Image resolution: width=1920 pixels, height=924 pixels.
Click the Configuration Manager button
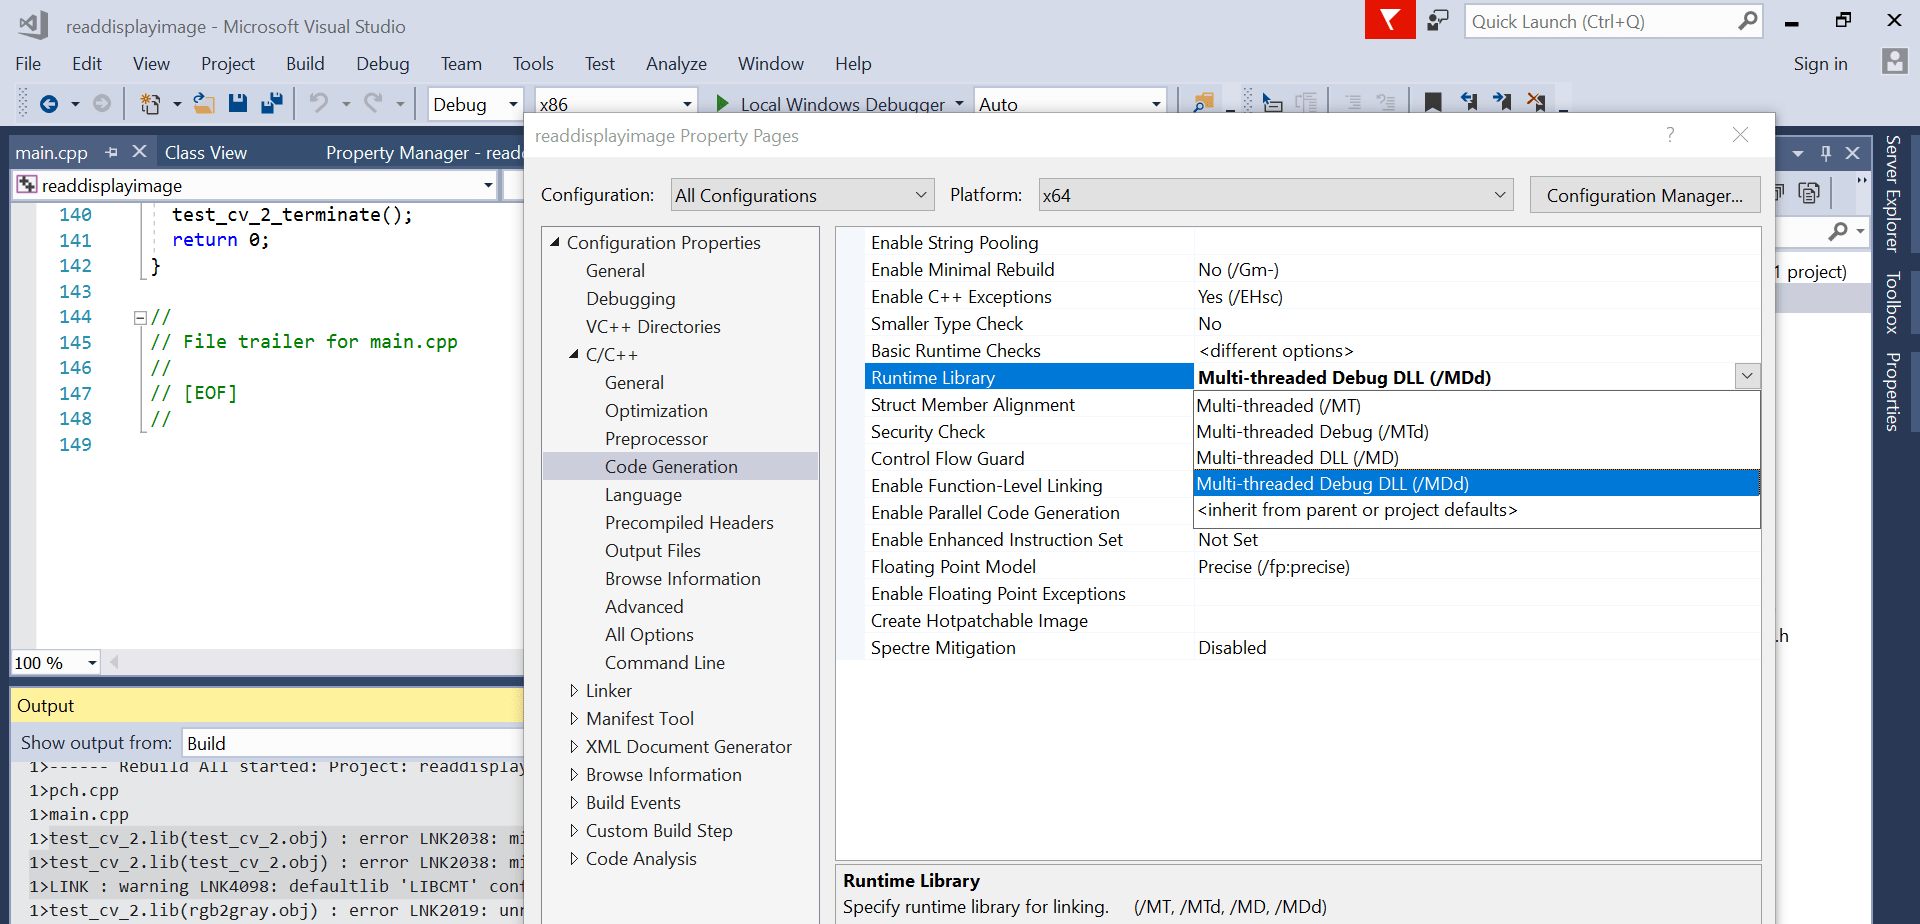pyautogui.click(x=1644, y=195)
